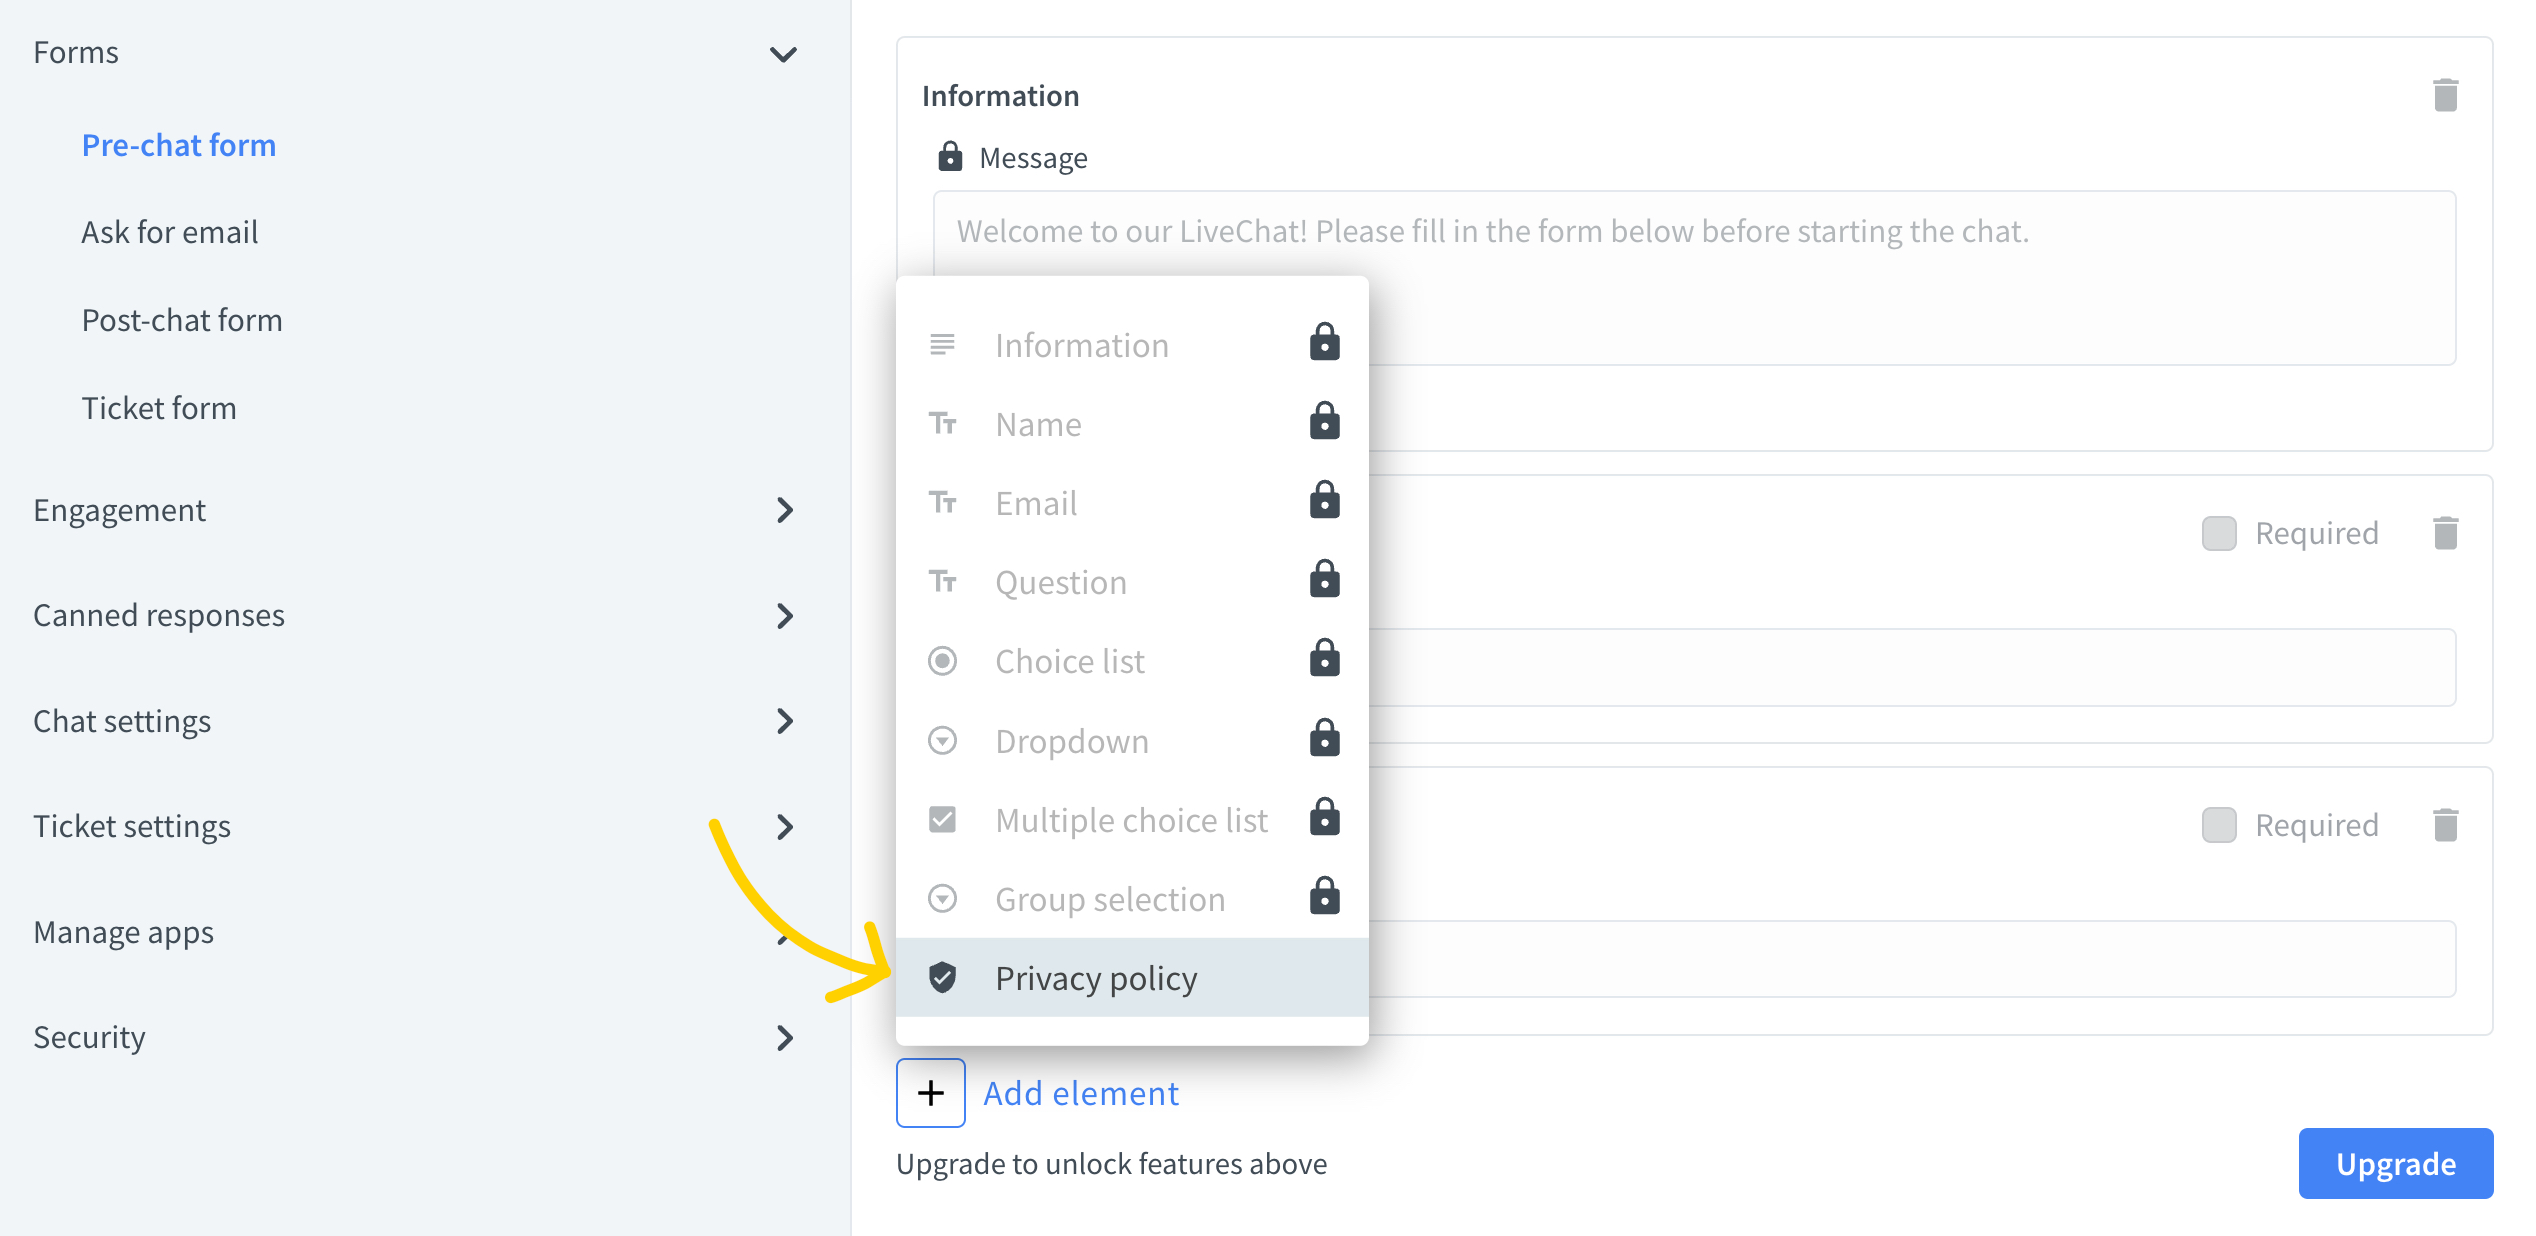Screen dimensions: 2536x1236
Task: Expand the Engagement section
Action: [x=785, y=510]
